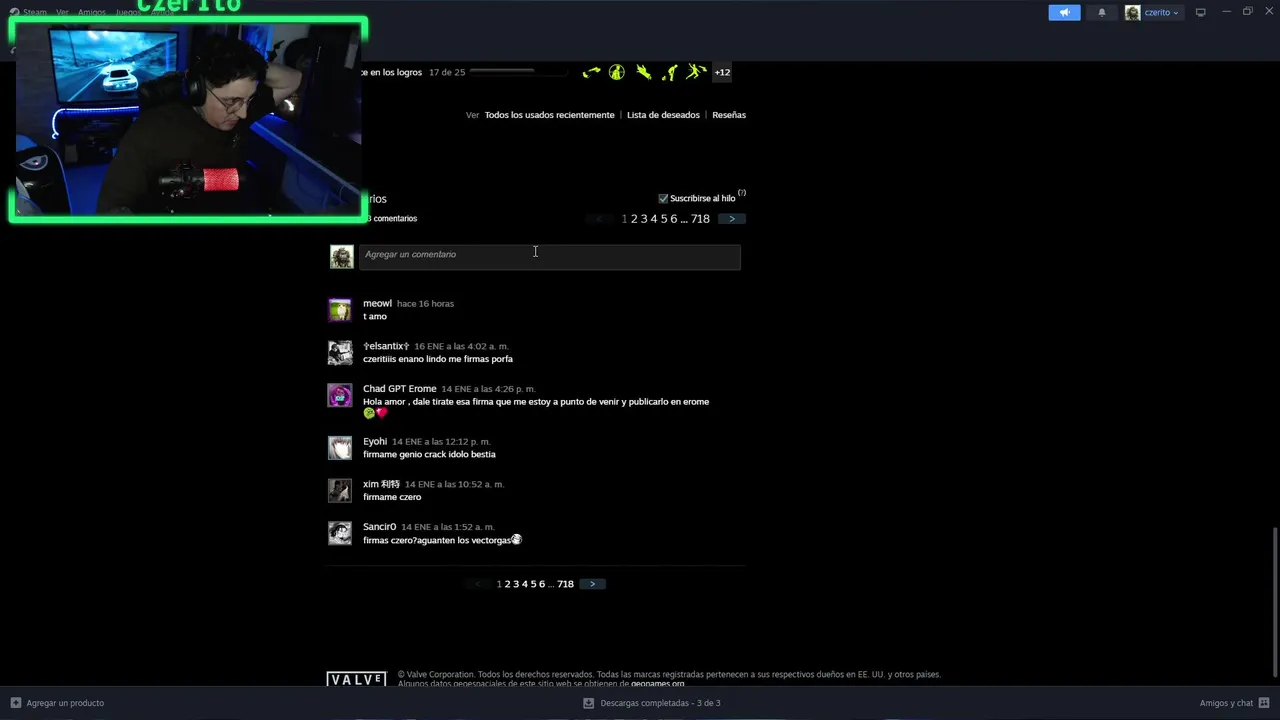
Task: Focus the Agregar un comentario field
Action: (550, 257)
